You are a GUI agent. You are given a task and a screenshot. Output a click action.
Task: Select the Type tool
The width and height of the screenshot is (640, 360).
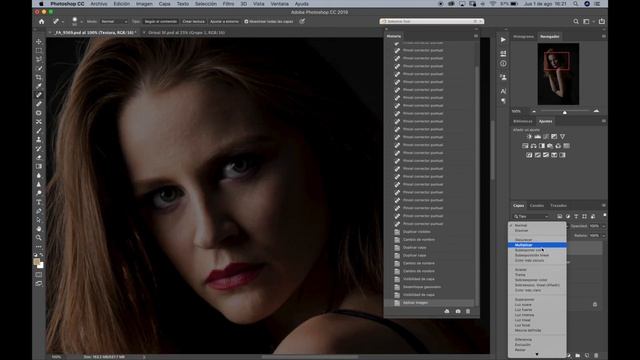click(39, 202)
